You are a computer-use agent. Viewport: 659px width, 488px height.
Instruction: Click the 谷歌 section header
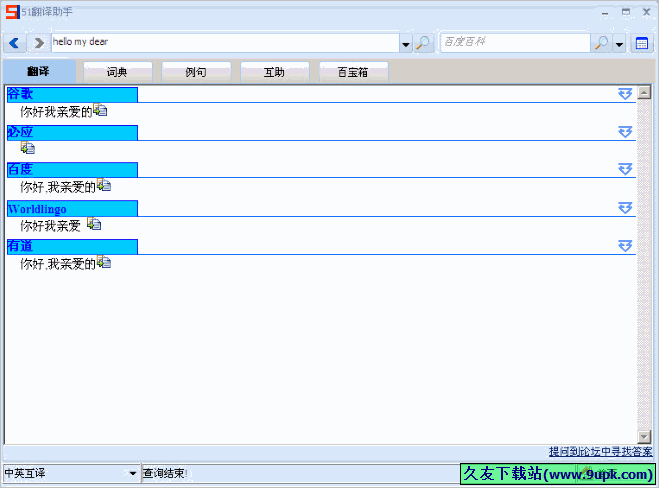[x=72, y=94]
